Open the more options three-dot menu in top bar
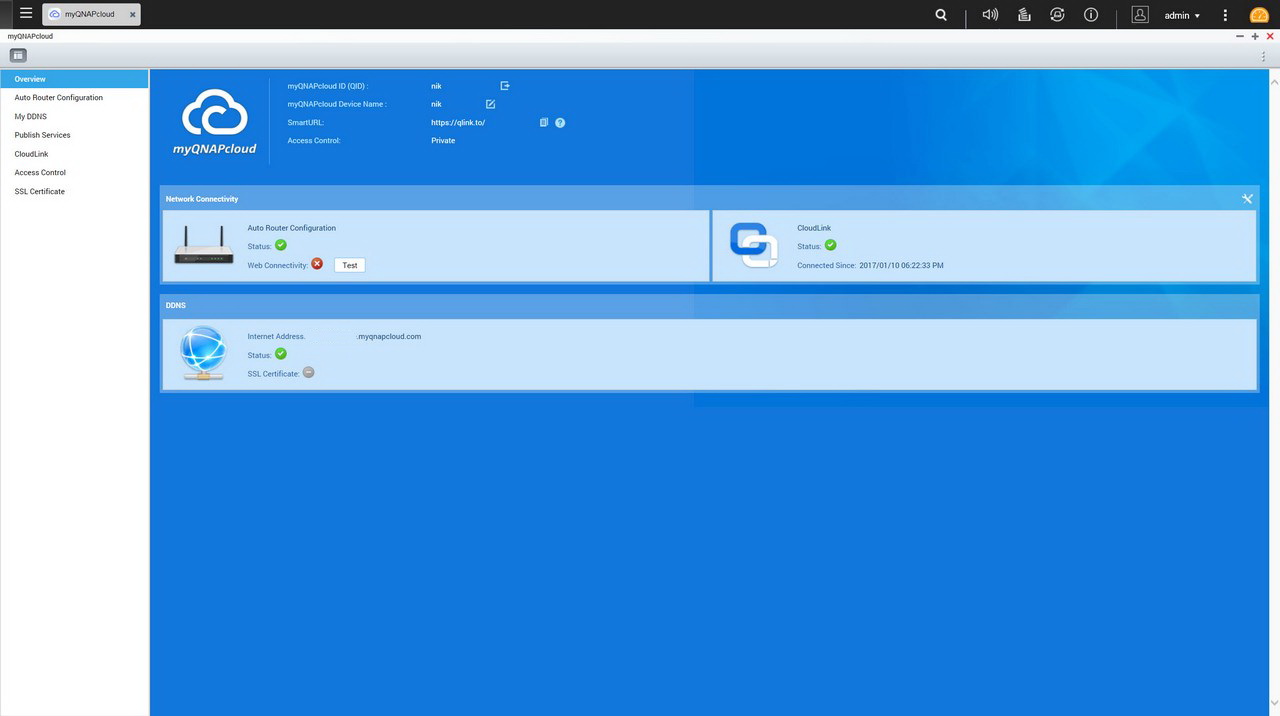This screenshot has width=1280, height=716. coord(1225,15)
